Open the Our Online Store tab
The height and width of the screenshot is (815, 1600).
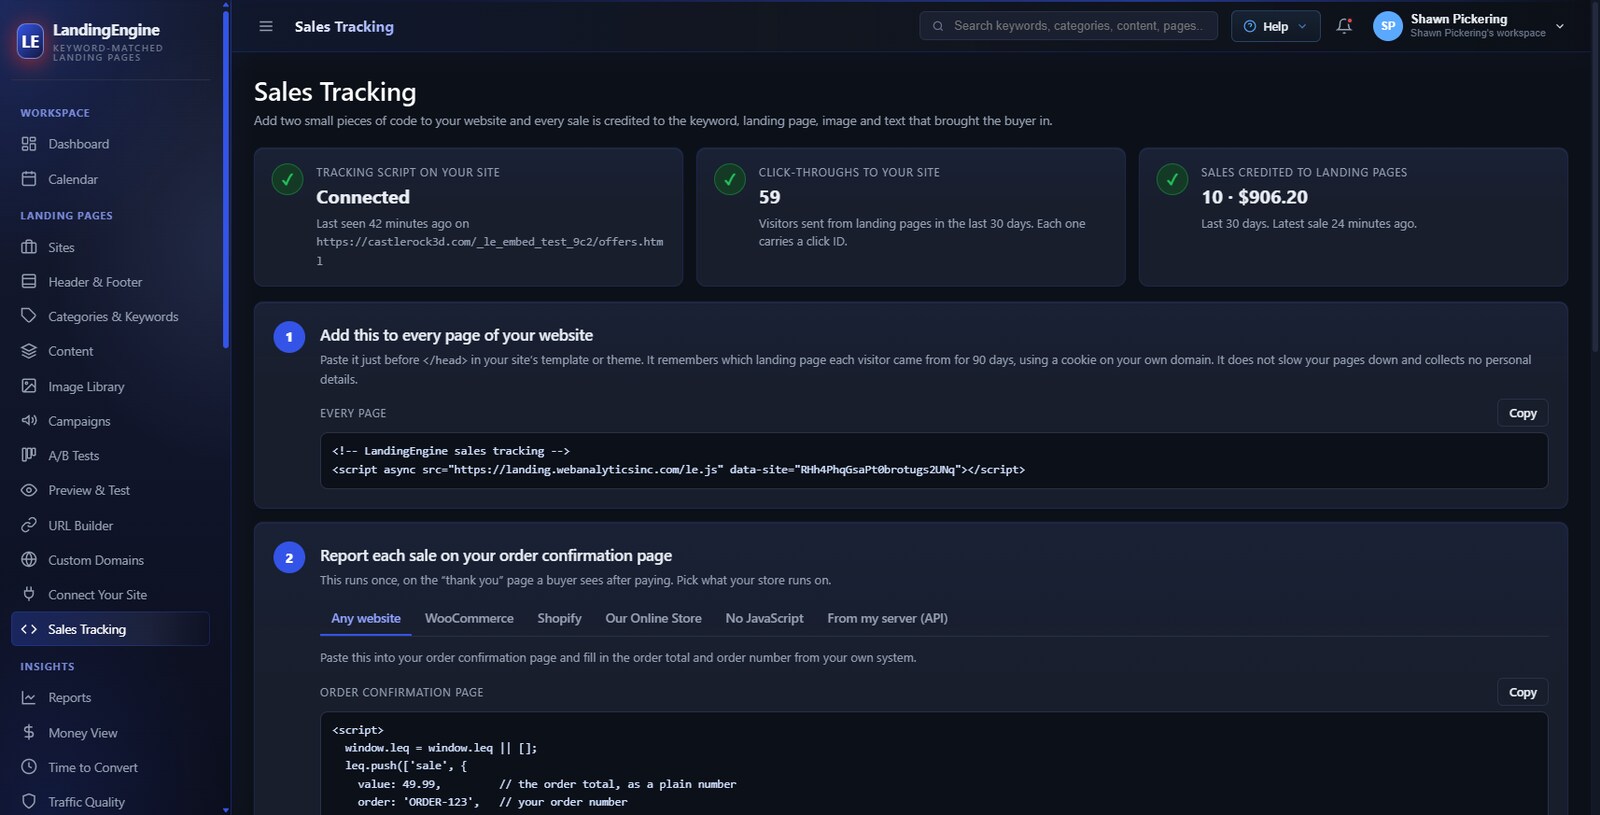point(653,619)
